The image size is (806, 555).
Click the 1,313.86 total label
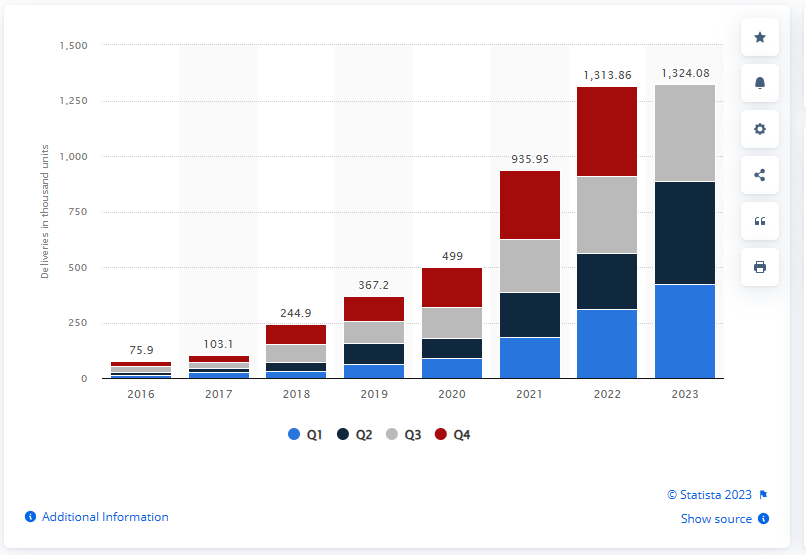point(607,76)
